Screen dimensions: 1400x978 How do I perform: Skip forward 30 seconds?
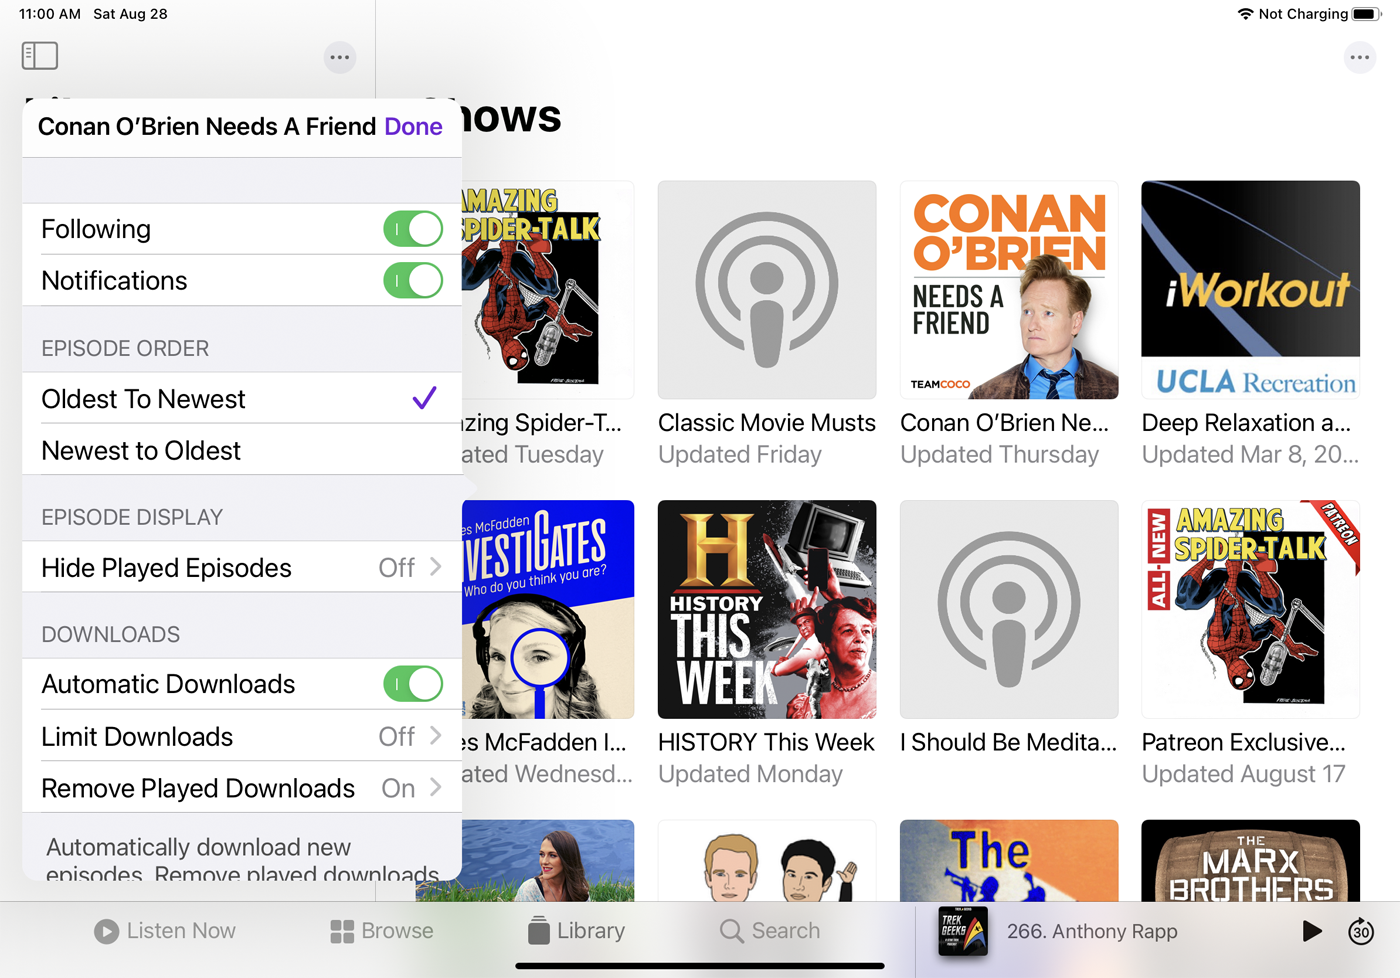1361,931
